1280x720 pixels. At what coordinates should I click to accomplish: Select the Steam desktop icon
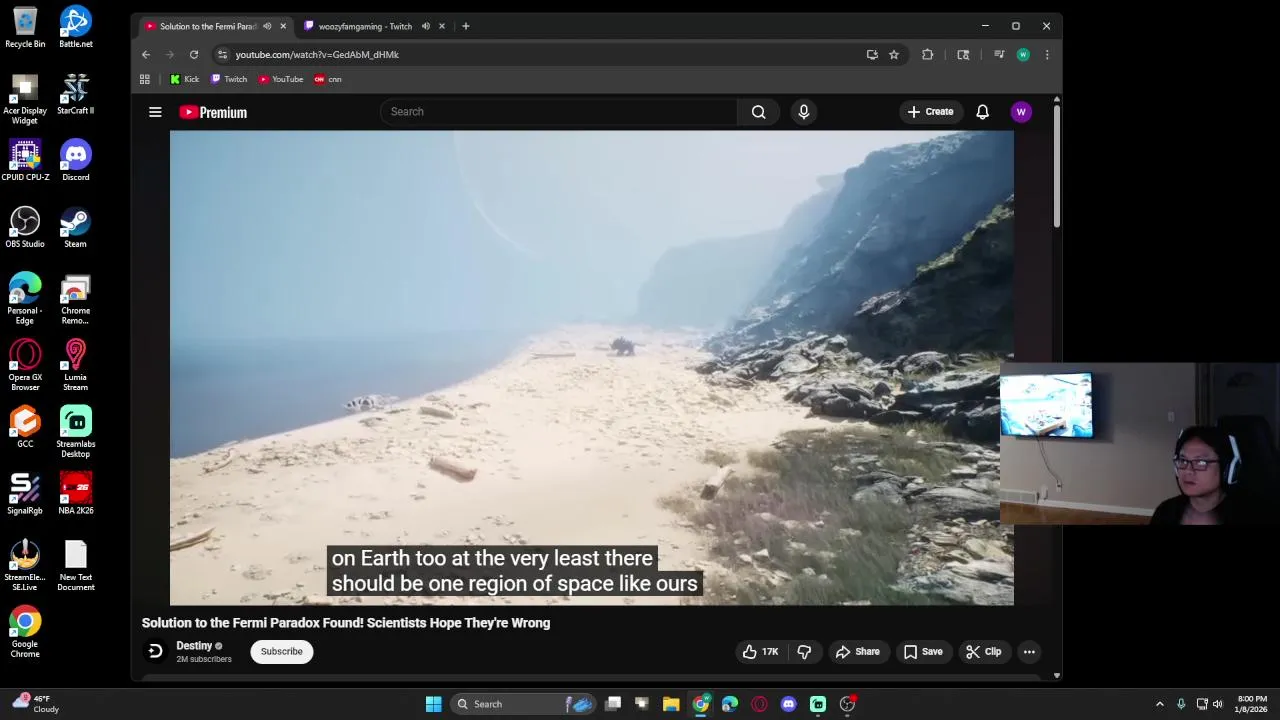click(x=75, y=227)
